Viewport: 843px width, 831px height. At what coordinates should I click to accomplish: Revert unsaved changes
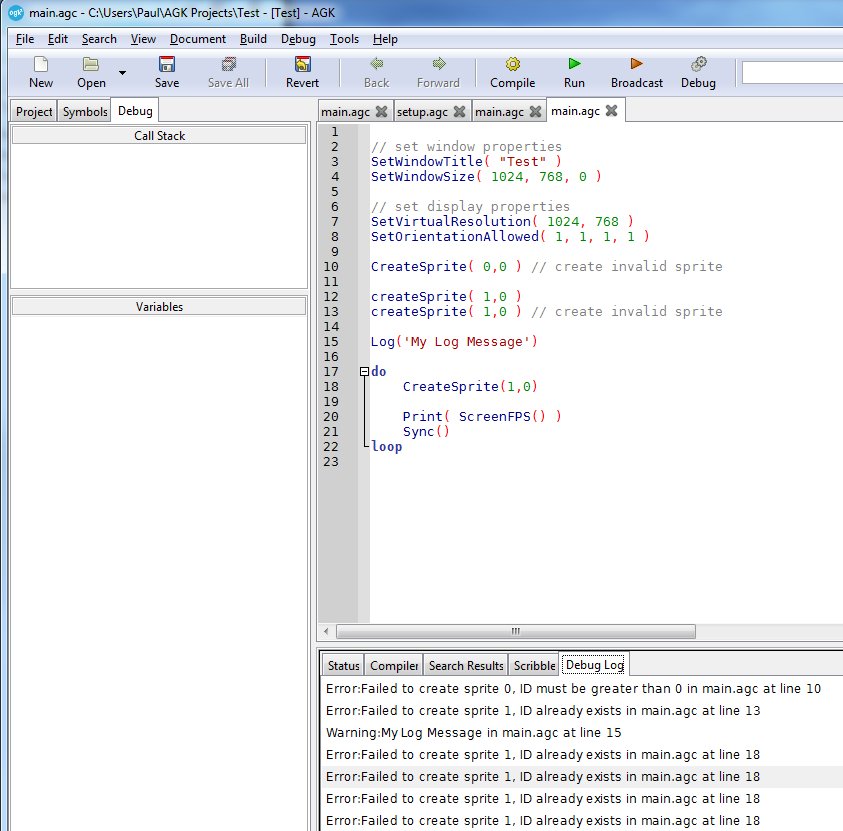301,72
